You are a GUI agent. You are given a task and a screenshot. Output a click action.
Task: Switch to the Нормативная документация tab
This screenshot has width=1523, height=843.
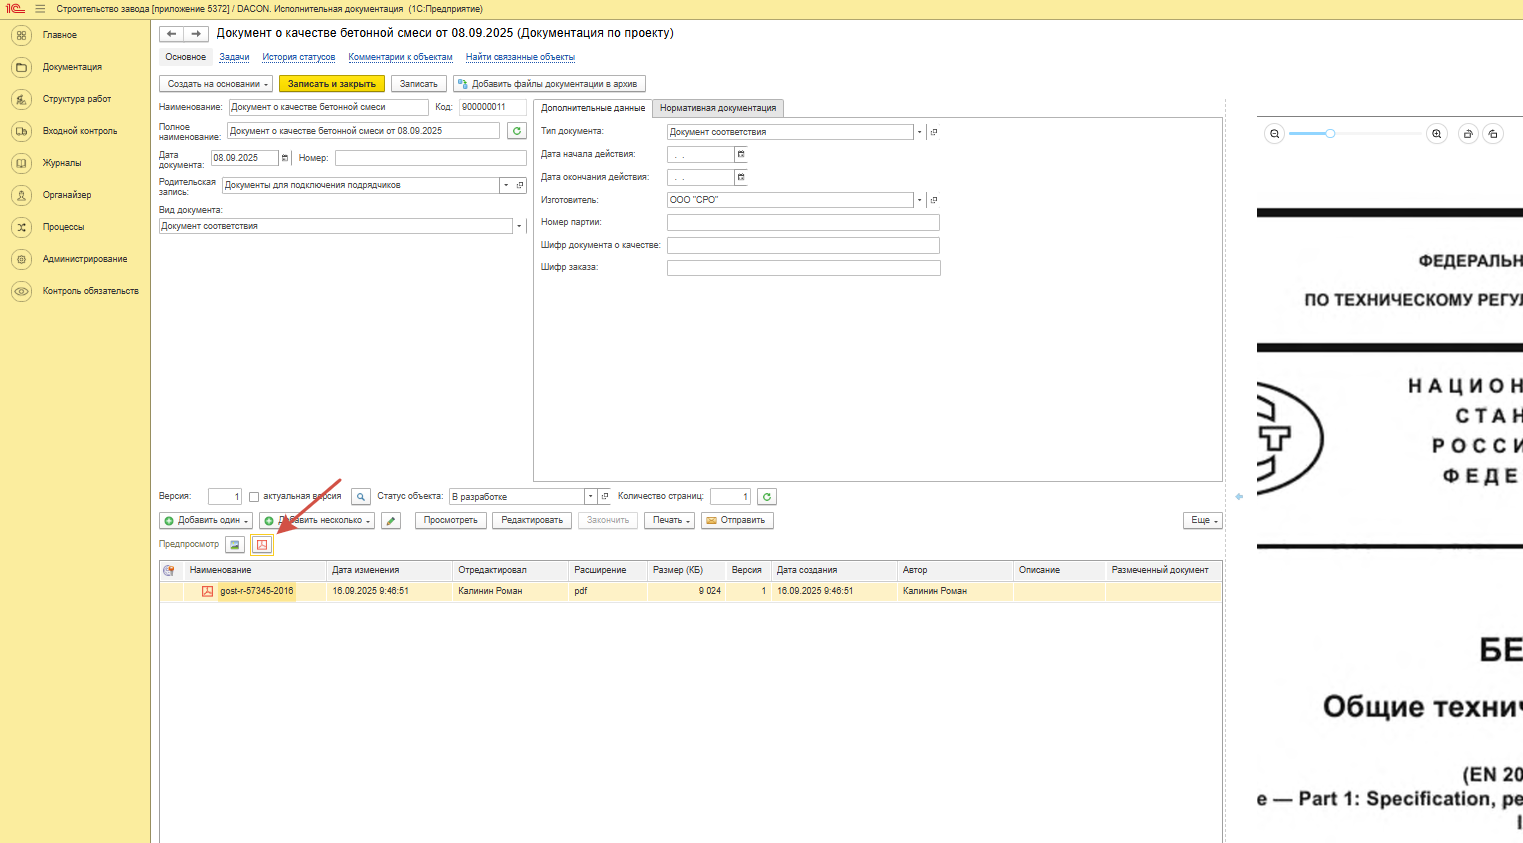click(x=717, y=108)
